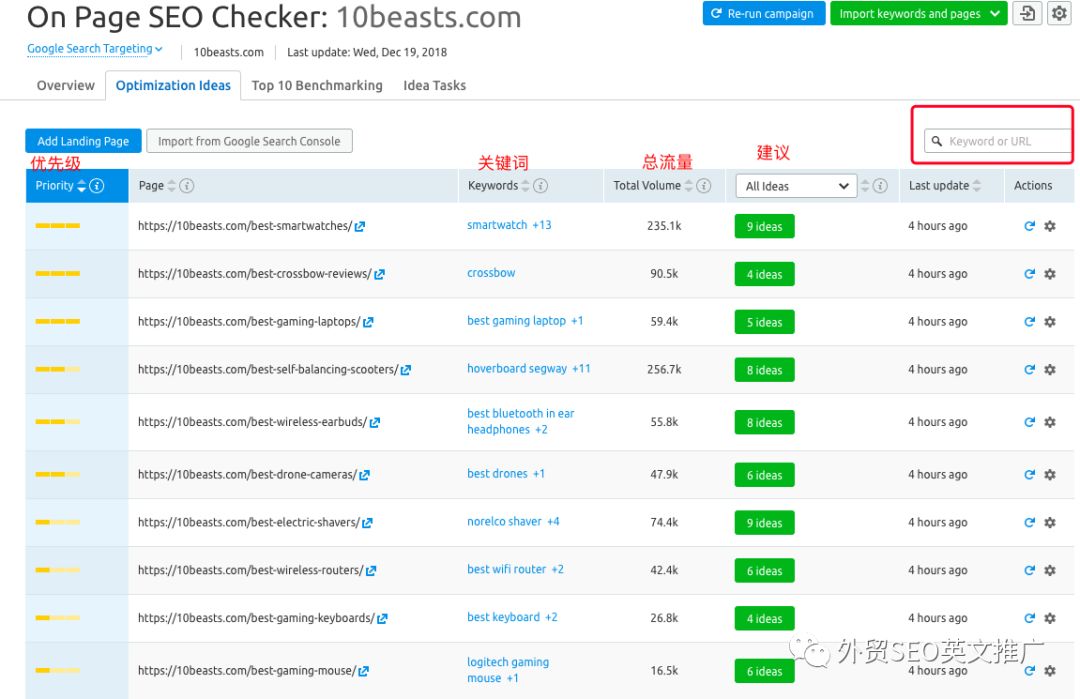Open 9 ideas for best-smartwatches page

coord(765,227)
